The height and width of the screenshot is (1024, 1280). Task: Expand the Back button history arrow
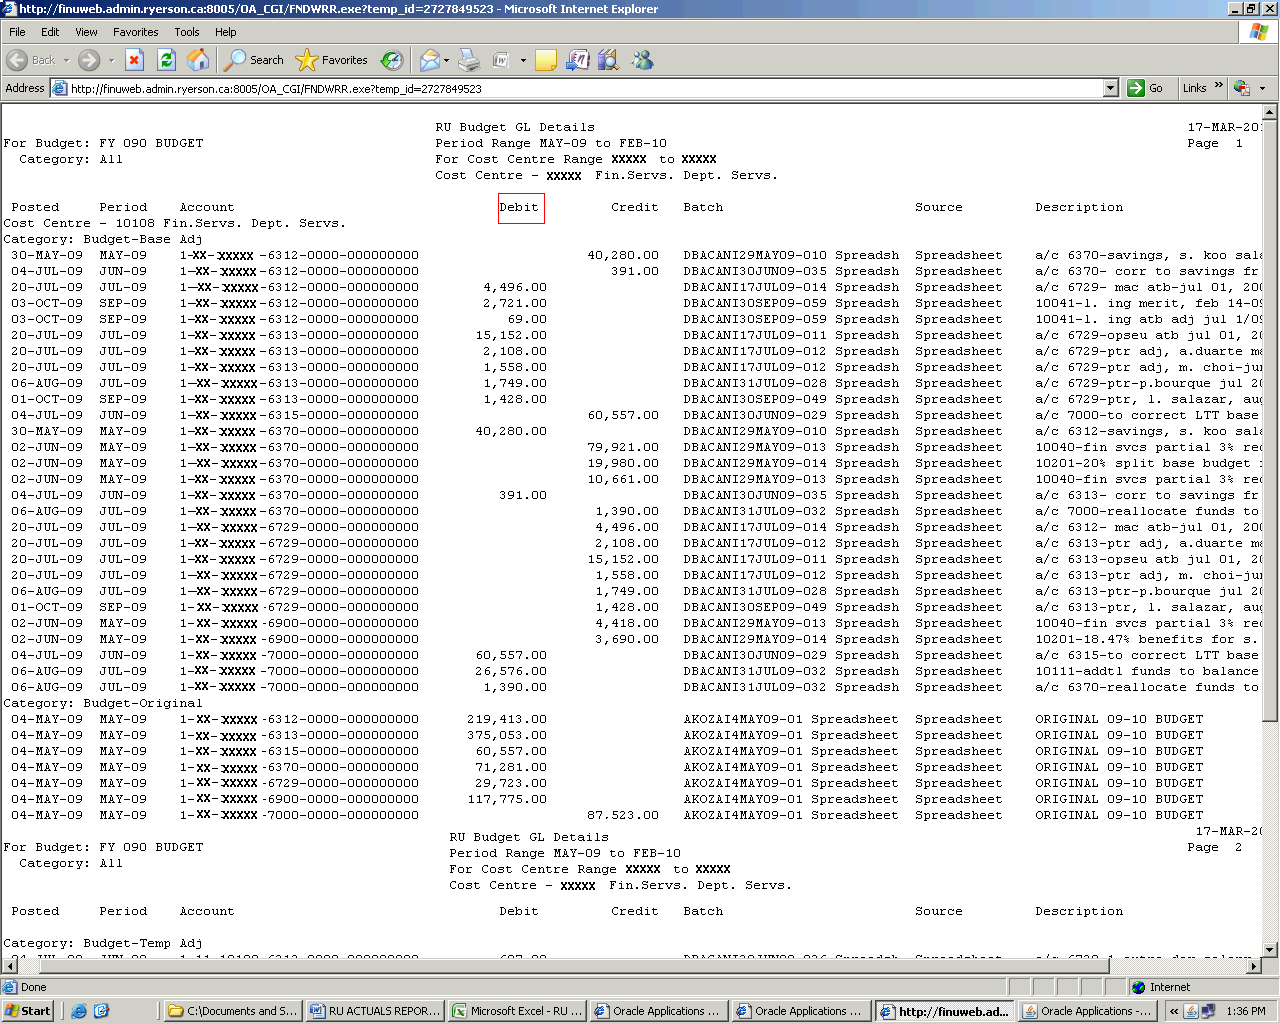tap(66, 60)
